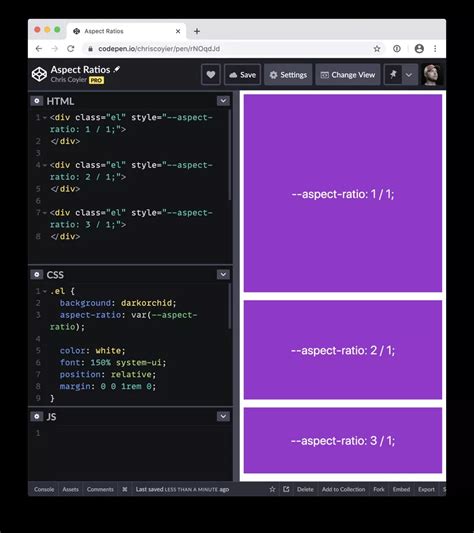The image size is (474, 533).
Task: Click the star icon in the footer bar
Action: point(272,489)
